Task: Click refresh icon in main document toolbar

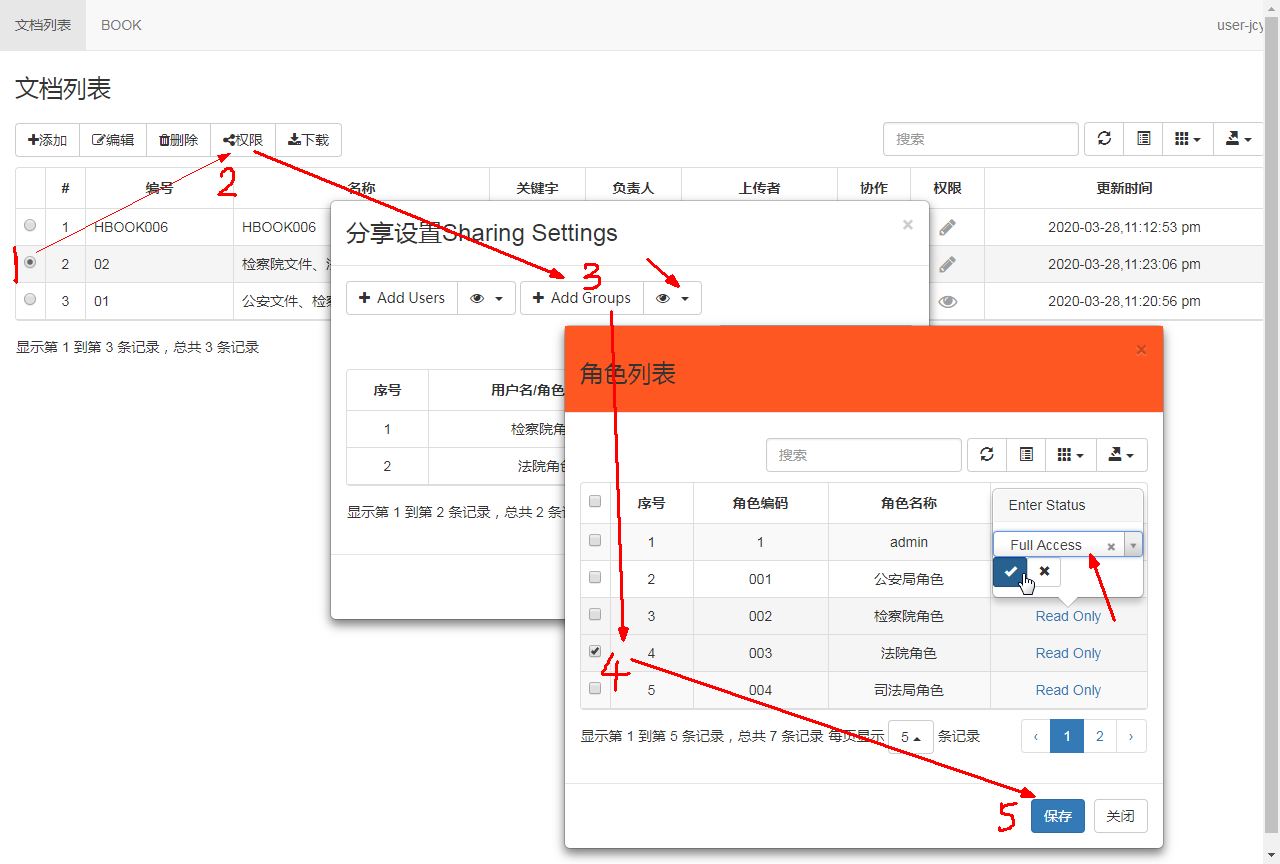Action: pos(1104,140)
